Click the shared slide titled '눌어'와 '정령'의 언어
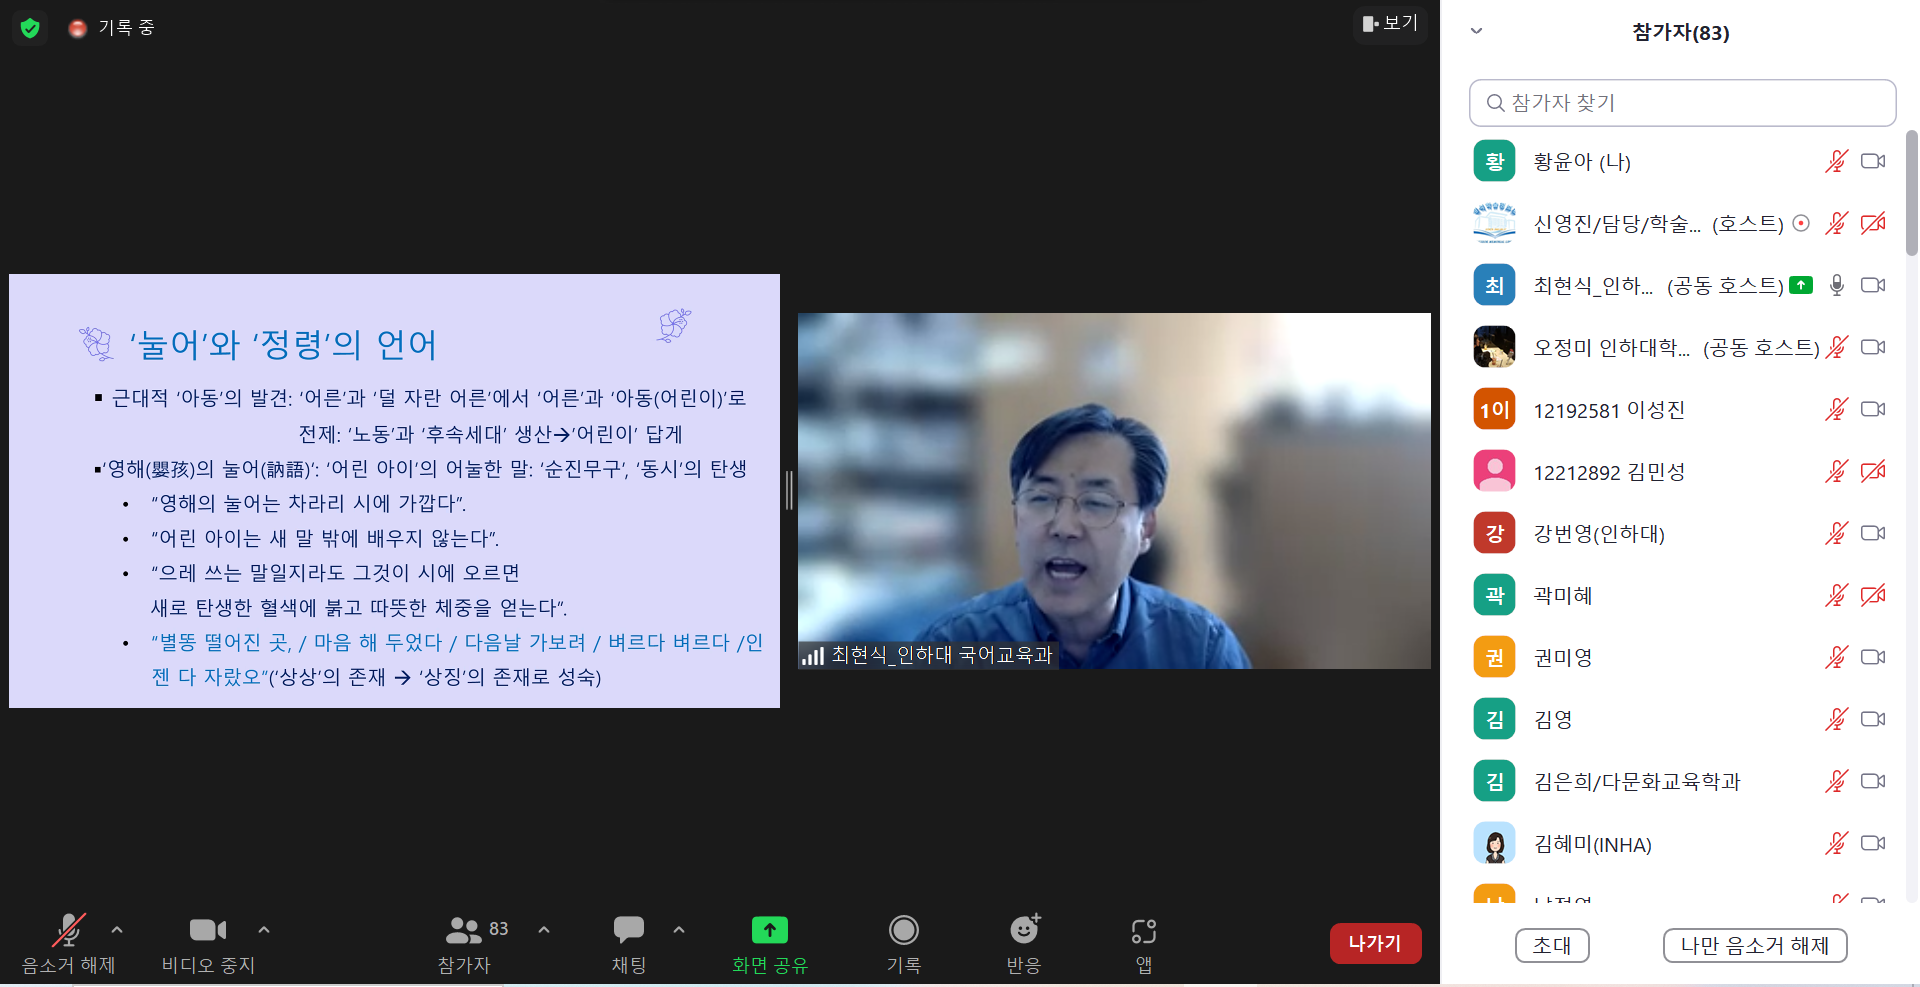This screenshot has height=987, width=1920. (x=394, y=491)
